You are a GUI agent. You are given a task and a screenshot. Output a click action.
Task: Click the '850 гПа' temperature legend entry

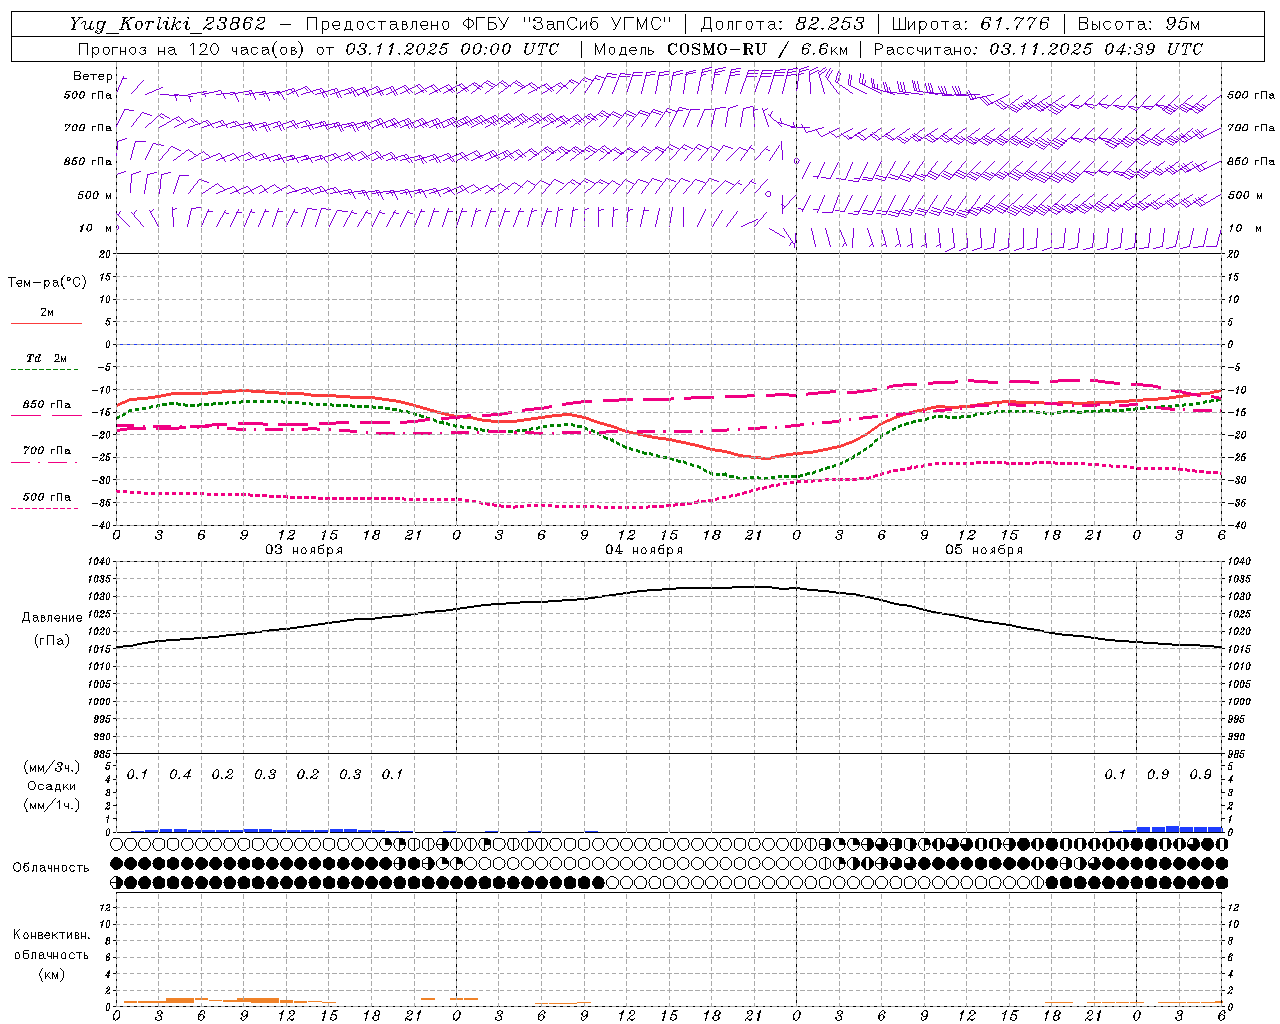[46, 405]
